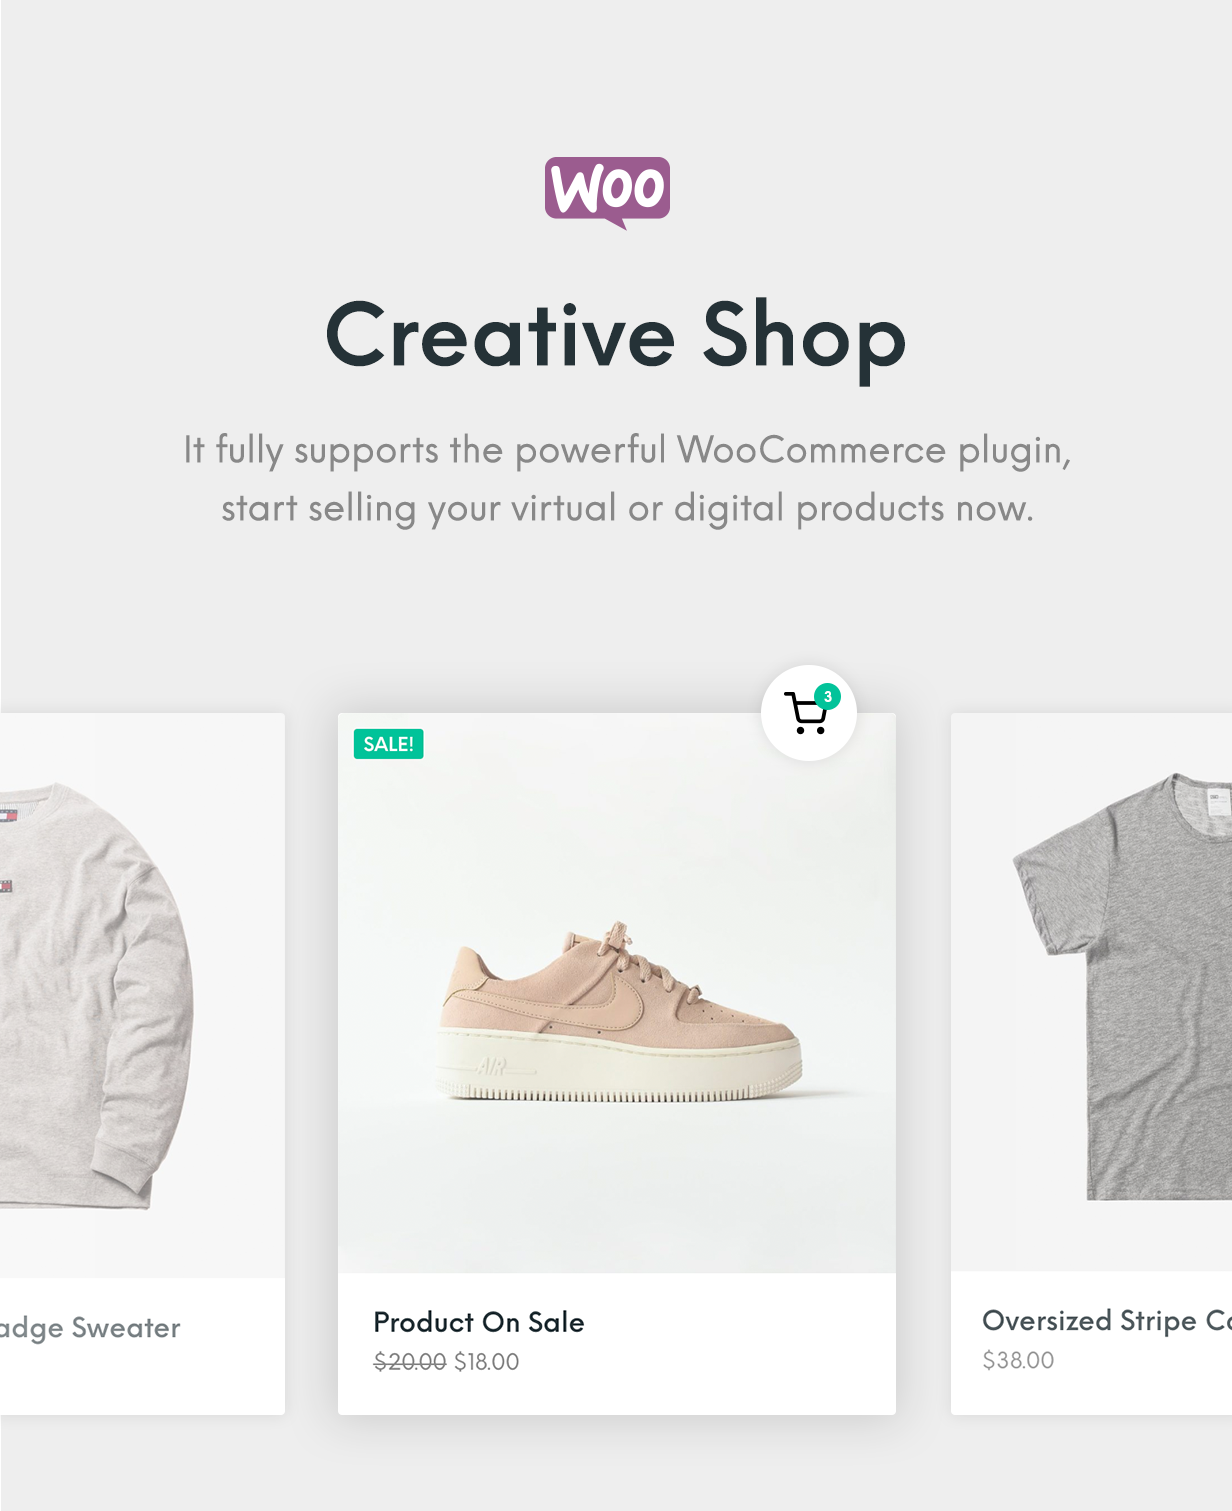This screenshot has height=1511, width=1232.
Task: Click the Badge Sweater product title
Action: [x=90, y=1328]
